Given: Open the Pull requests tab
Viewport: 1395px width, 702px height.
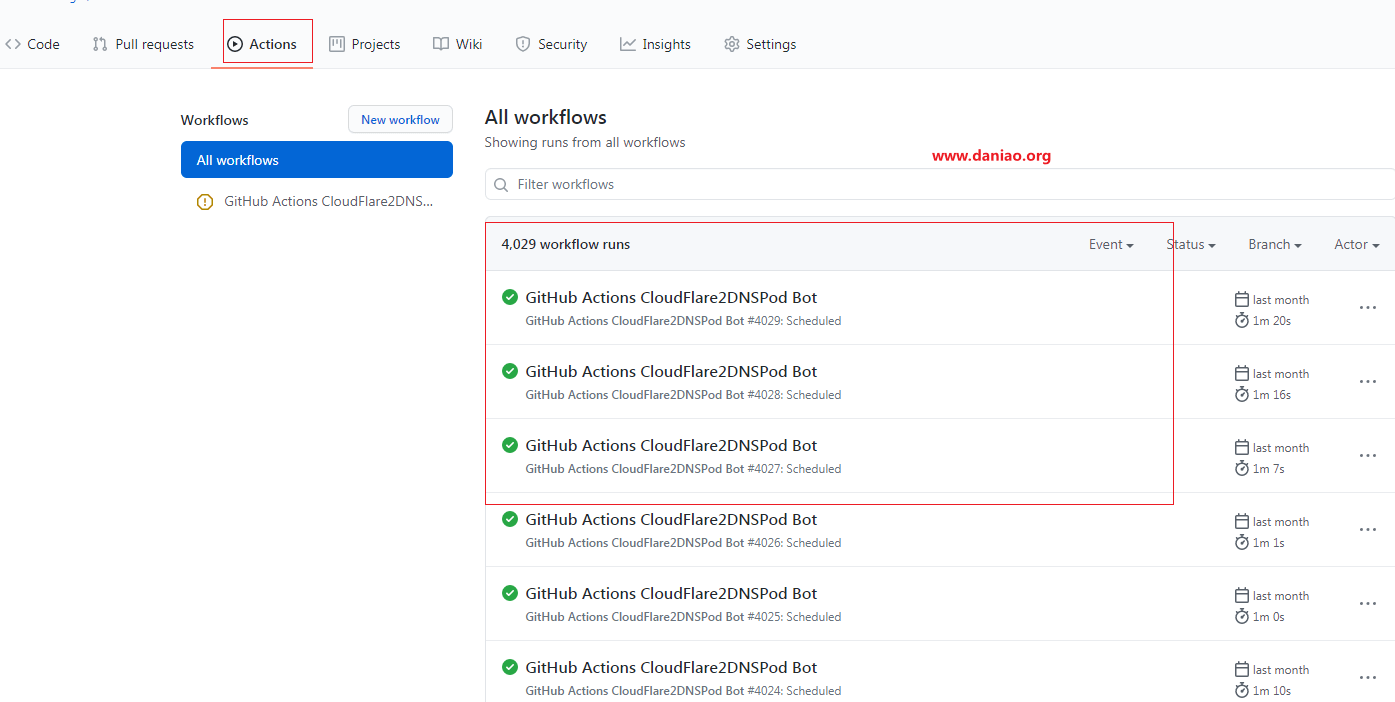Looking at the screenshot, I should point(143,44).
